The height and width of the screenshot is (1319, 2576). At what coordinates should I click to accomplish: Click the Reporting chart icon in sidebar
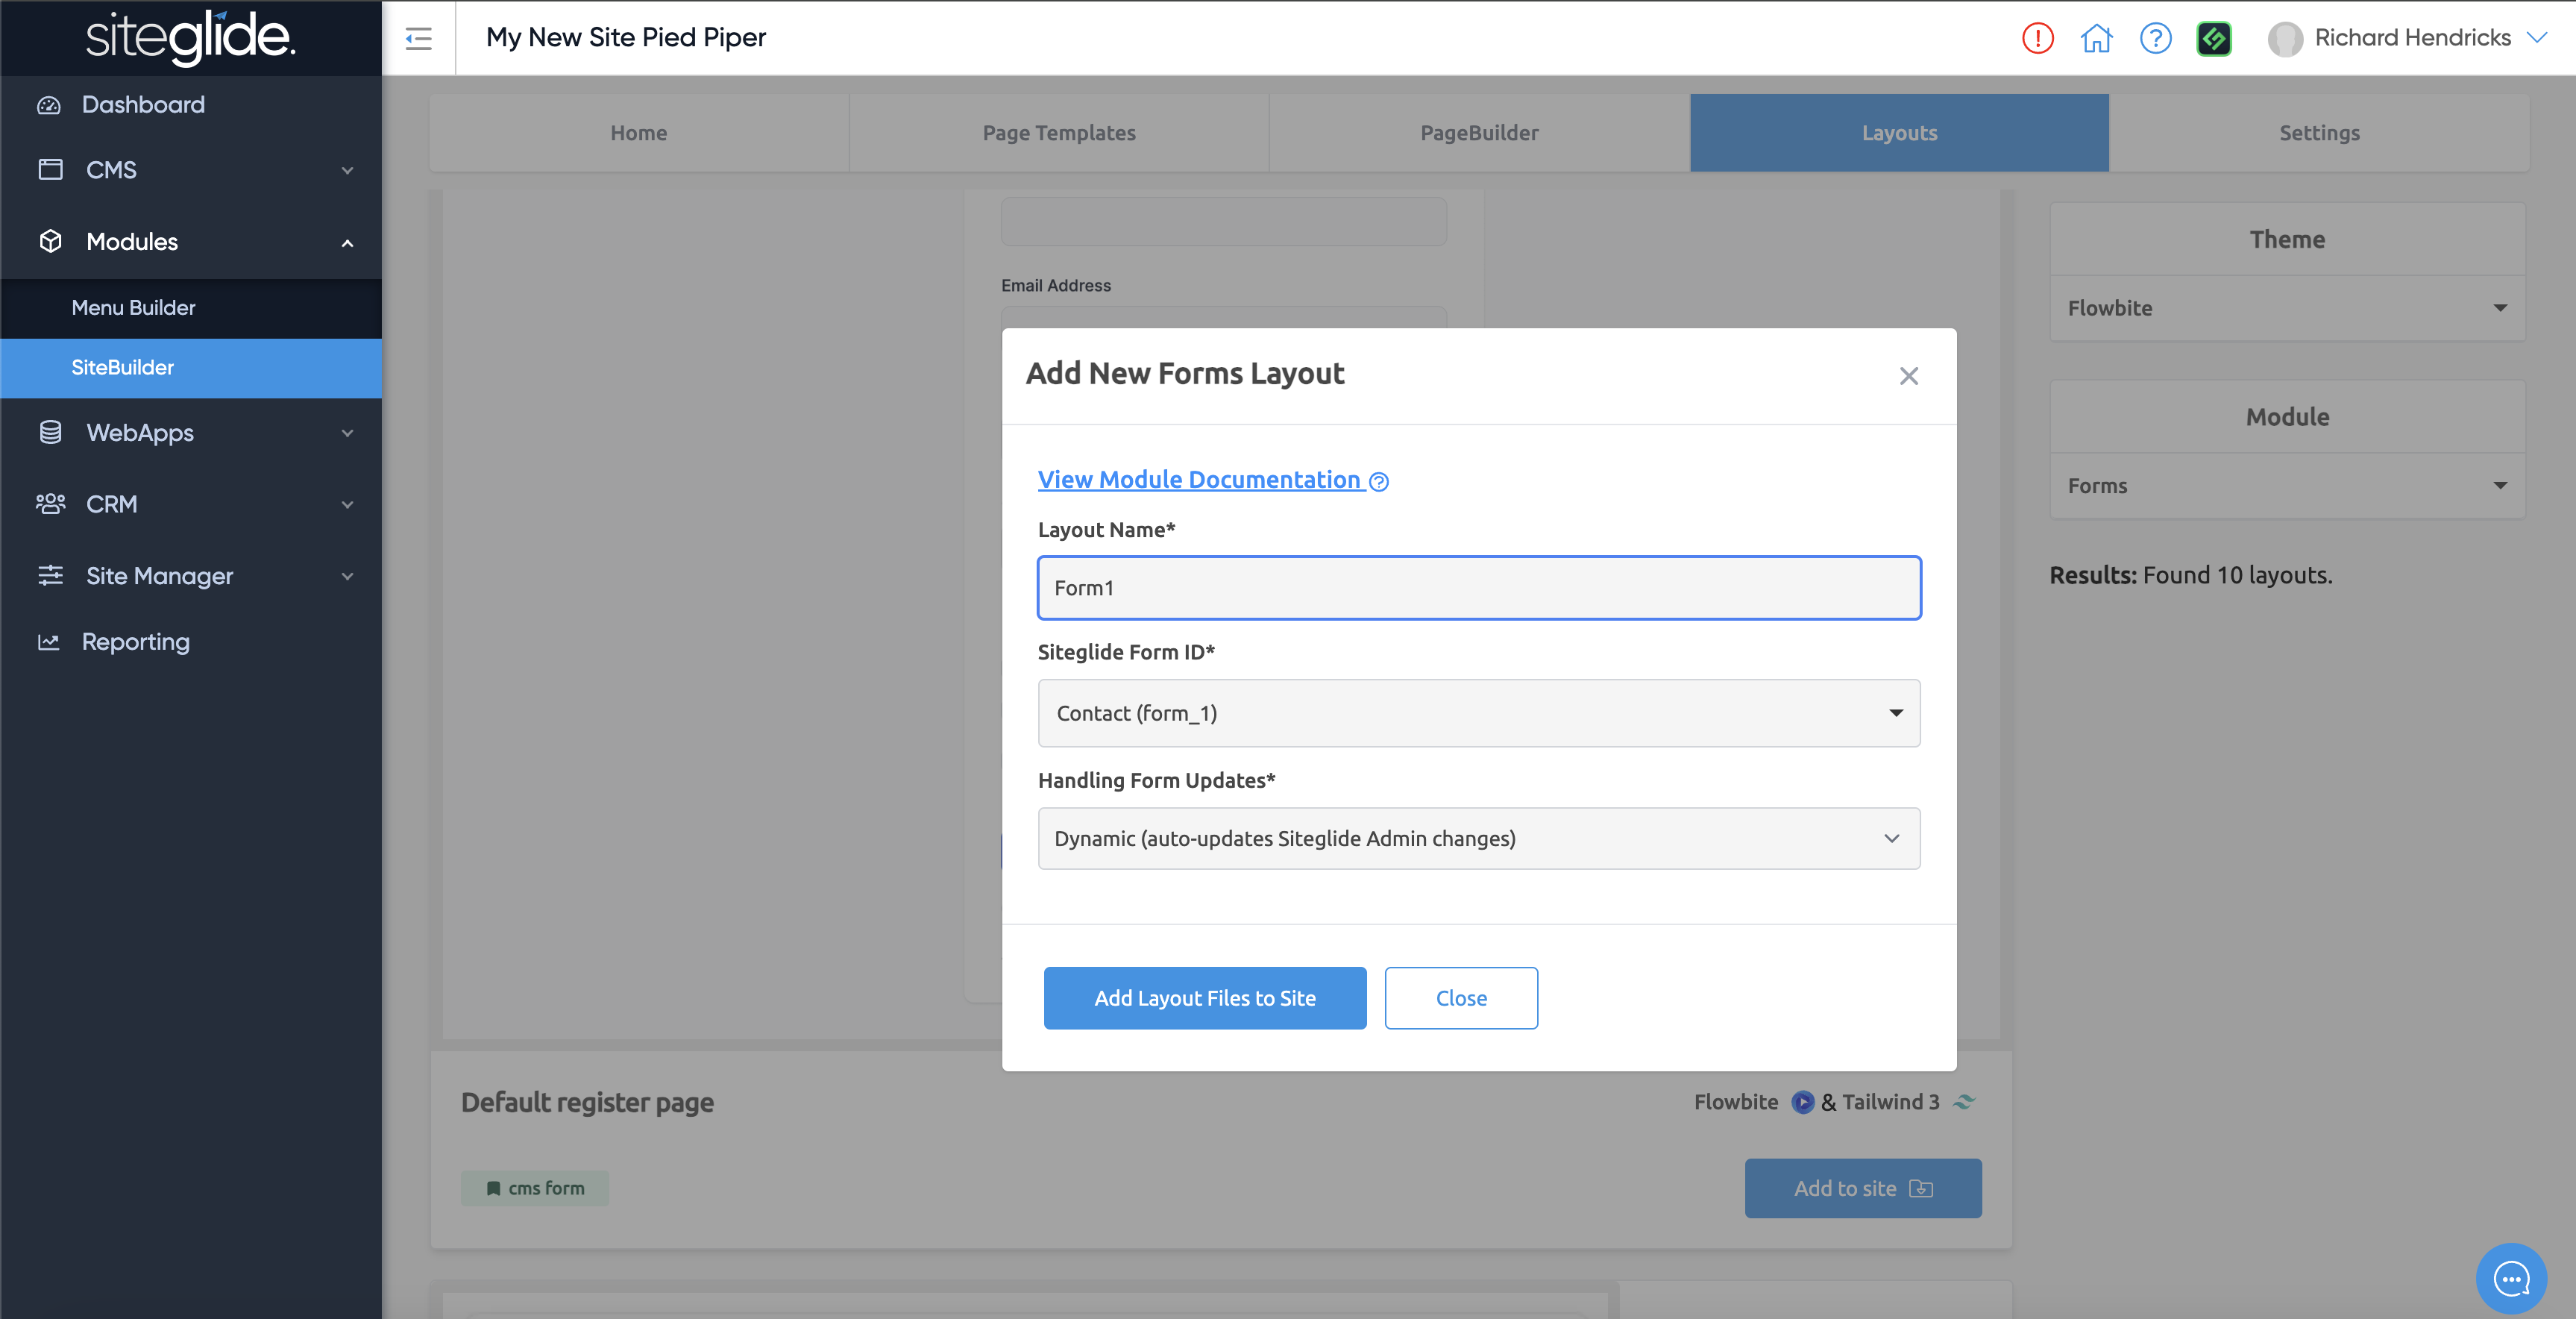(49, 642)
